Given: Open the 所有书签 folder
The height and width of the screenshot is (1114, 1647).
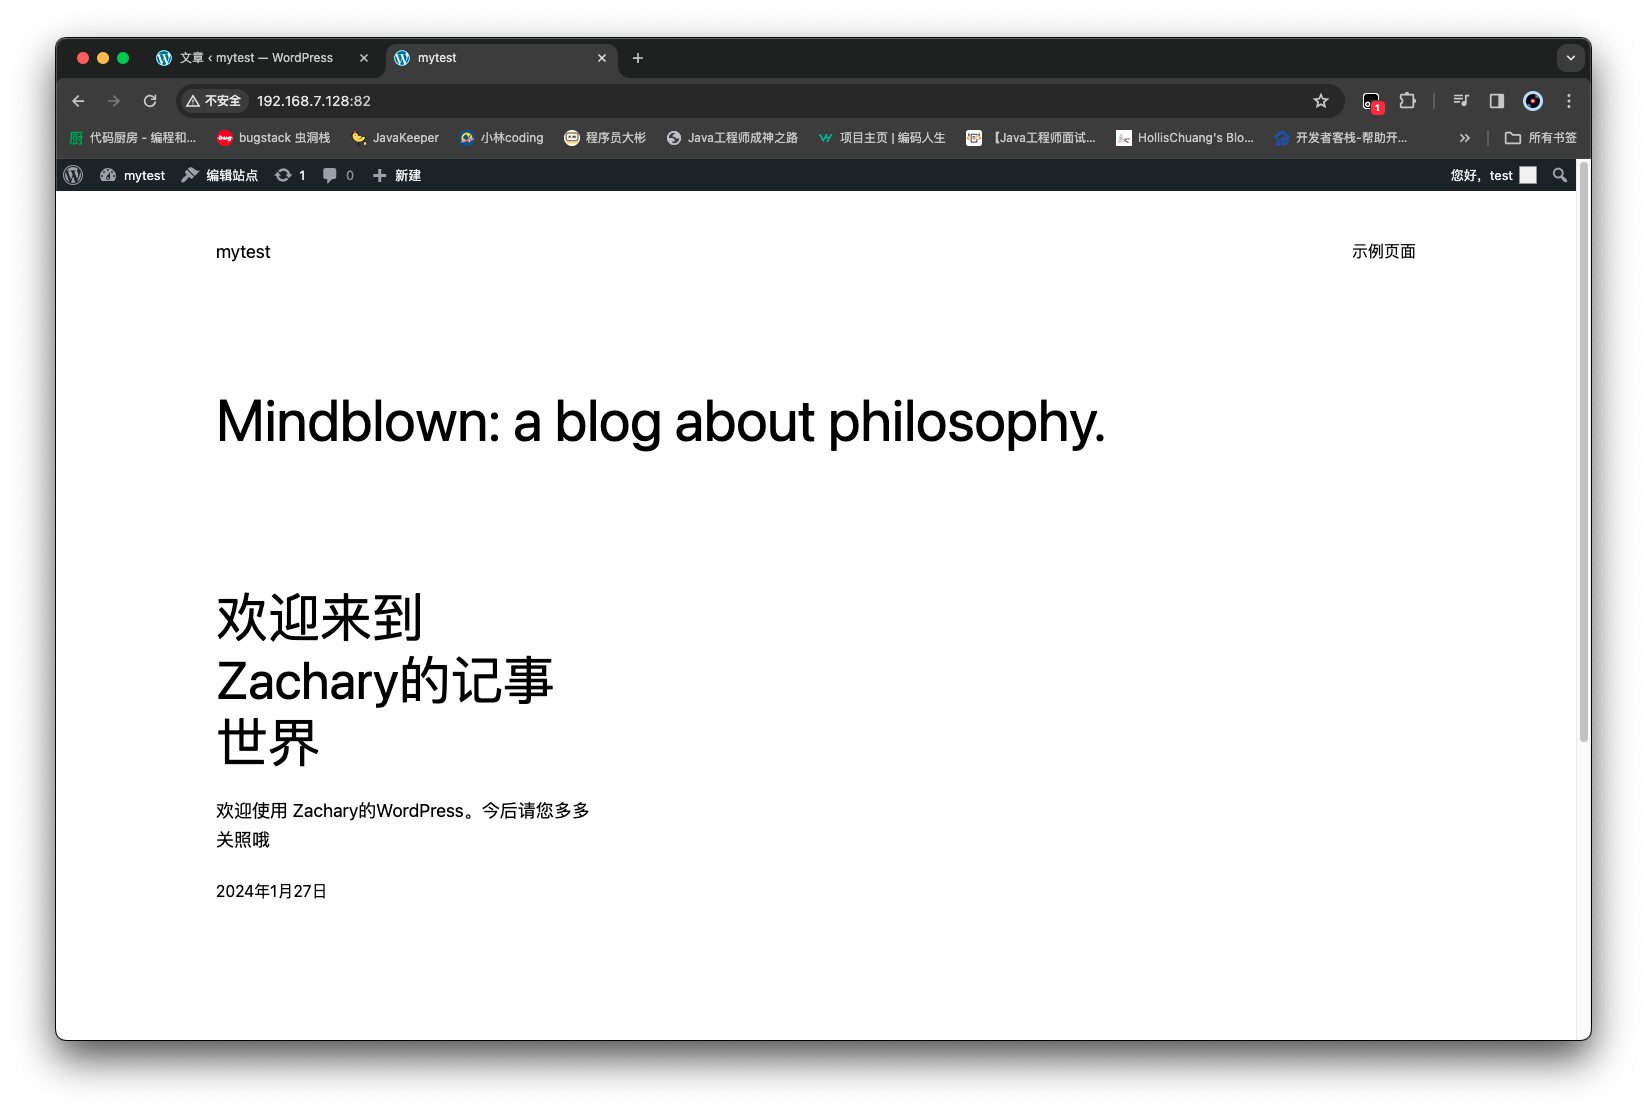Looking at the screenshot, I should click(x=1541, y=138).
